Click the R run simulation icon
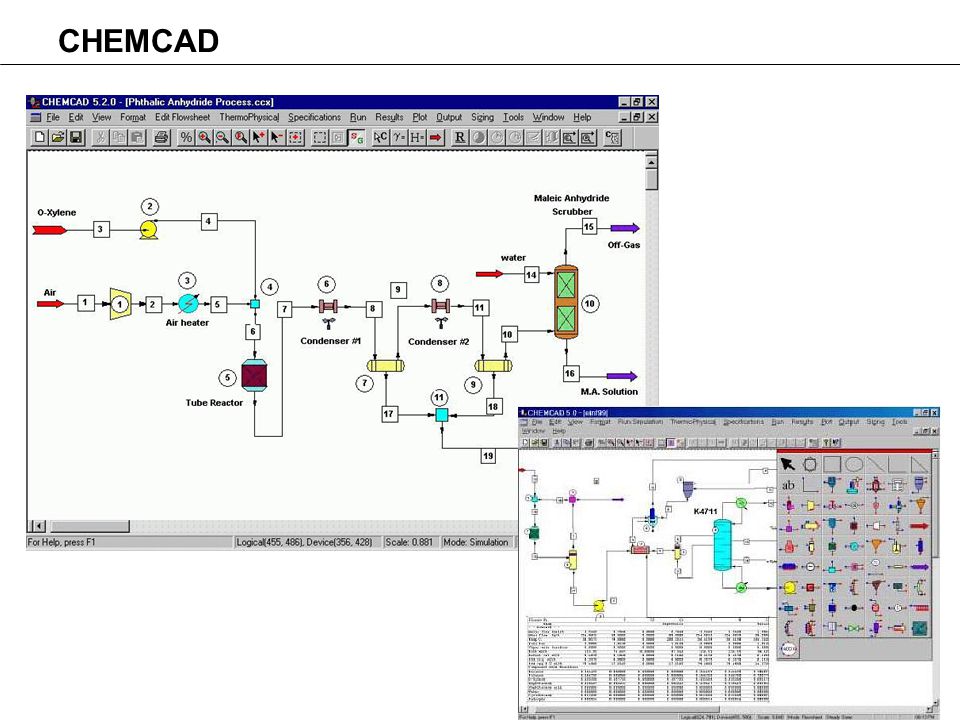Image resolution: width=960 pixels, height=720 pixels. click(460, 137)
